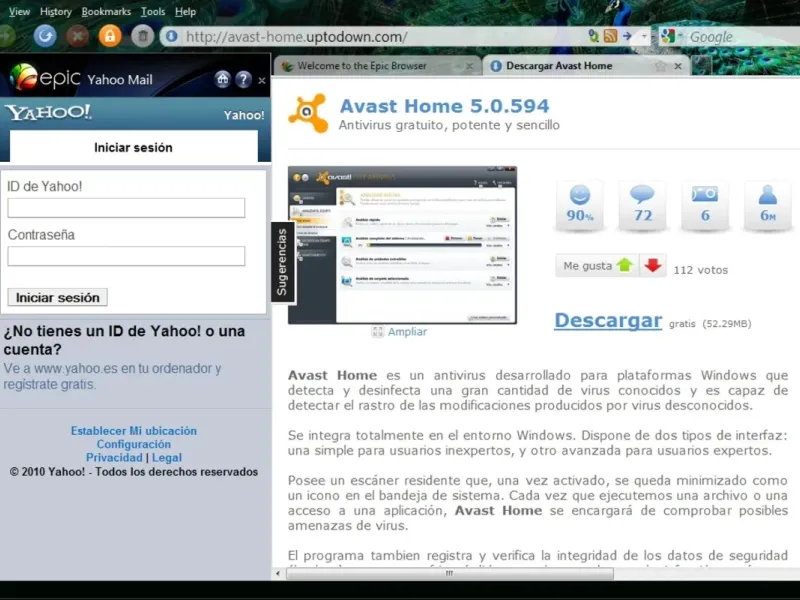The image size is (800, 600).
Task: Click the orange padlock private browsing icon
Action: (110, 36)
